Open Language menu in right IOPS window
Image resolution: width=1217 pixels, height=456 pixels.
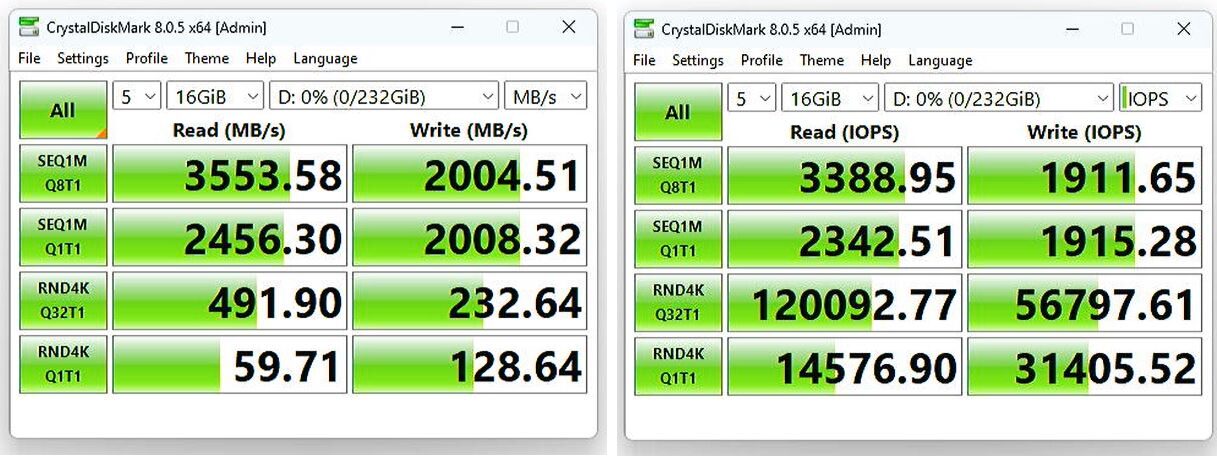click(940, 60)
